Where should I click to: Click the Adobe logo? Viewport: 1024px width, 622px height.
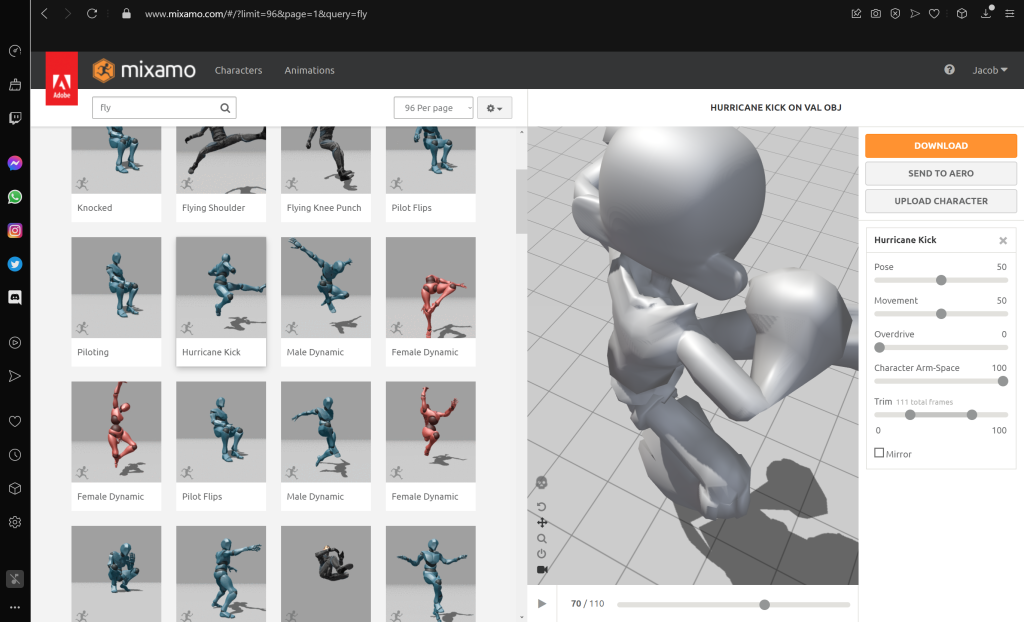(62, 78)
